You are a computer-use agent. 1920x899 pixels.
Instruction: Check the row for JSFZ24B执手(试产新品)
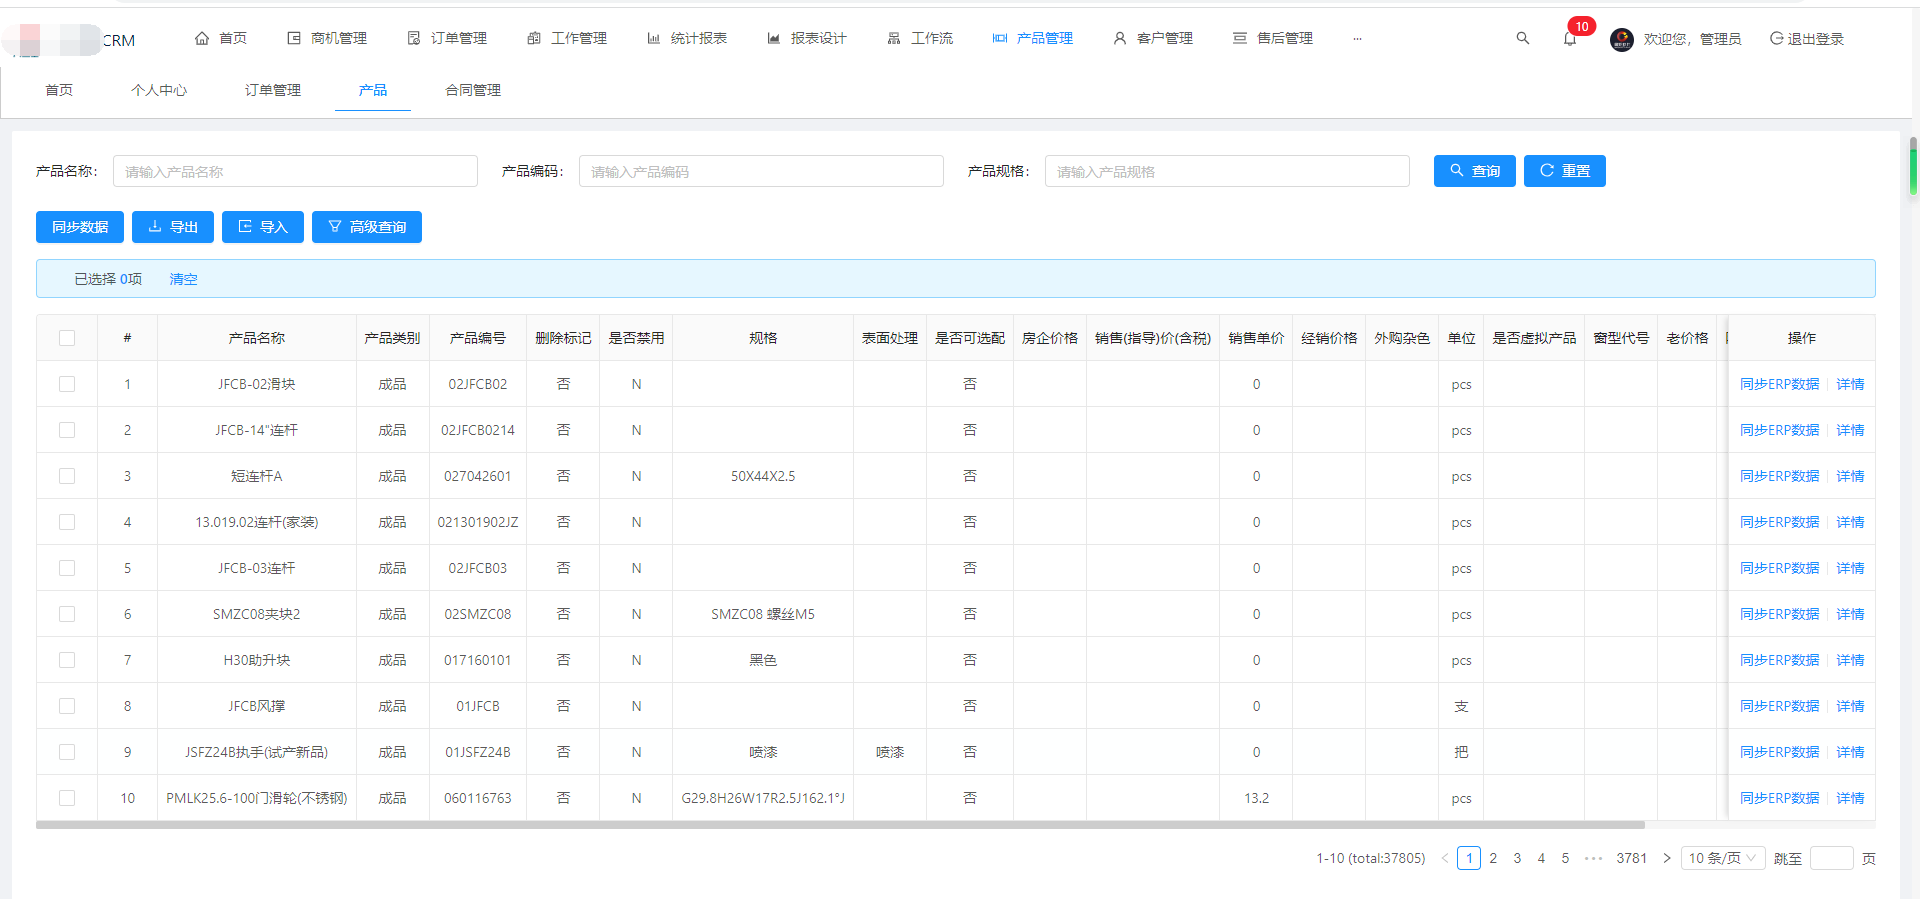[67, 752]
